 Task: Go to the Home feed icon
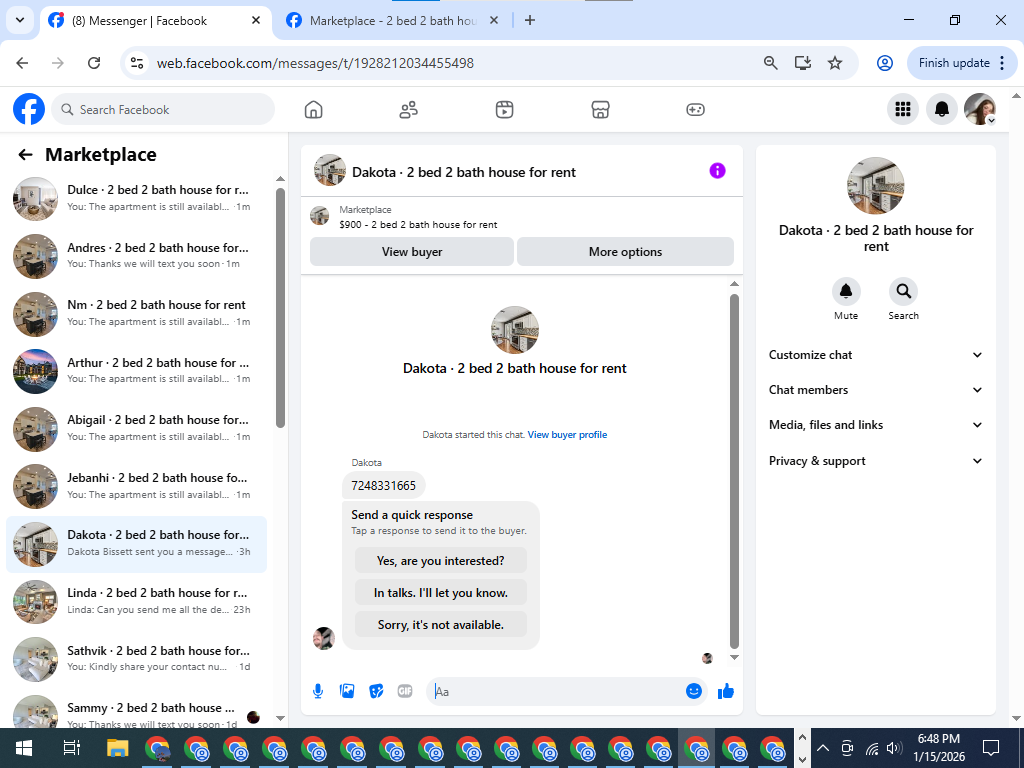pos(313,109)
